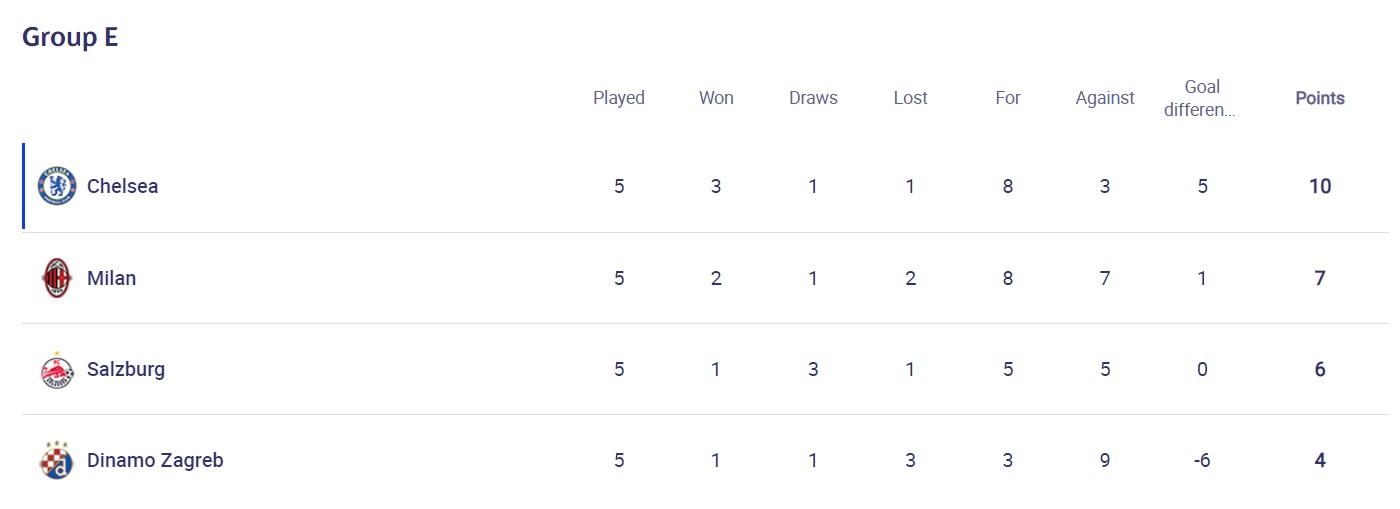This screenshot has height=509, width=1400.
Task: Click the AC Milan club crest
Action: tap(57, 278)
